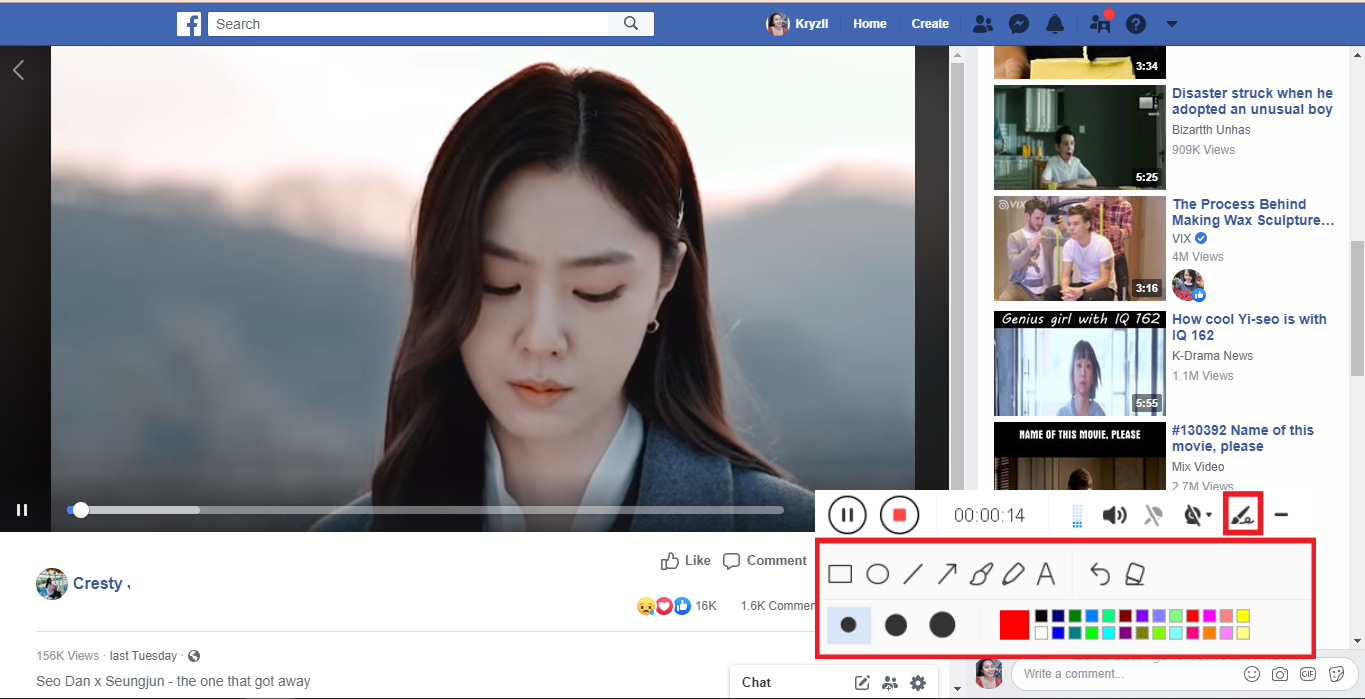Open the webcam options dropdown in the recorder
Screen dimensions: 1365x699
tap(1207, 515)
